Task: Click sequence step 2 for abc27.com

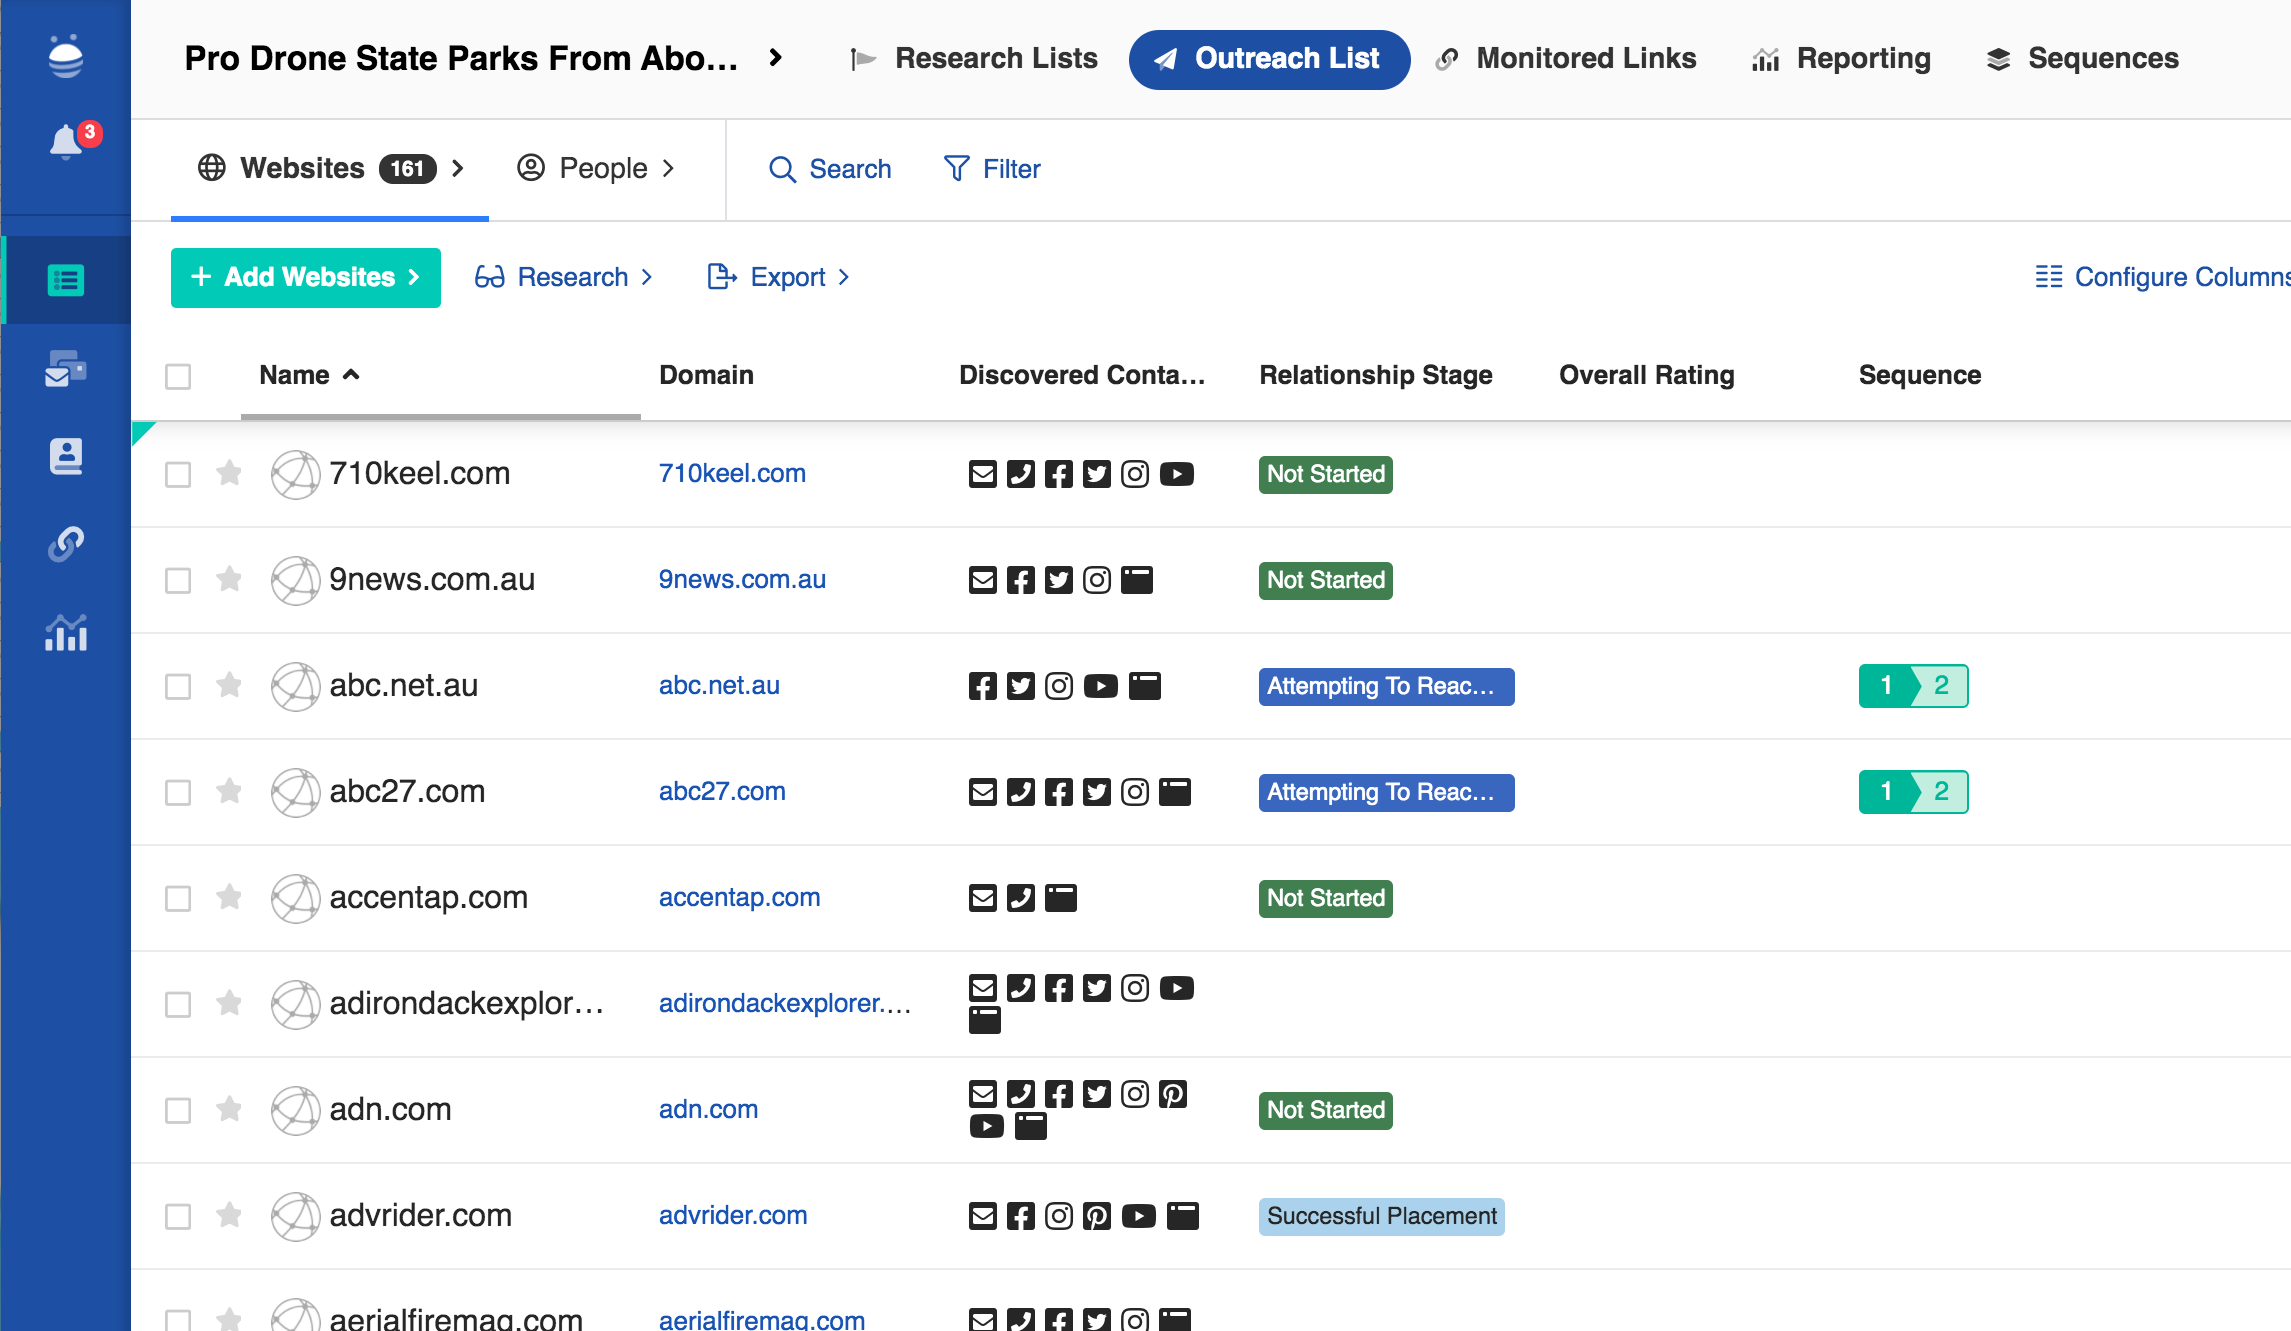Action: [1940, 792]
